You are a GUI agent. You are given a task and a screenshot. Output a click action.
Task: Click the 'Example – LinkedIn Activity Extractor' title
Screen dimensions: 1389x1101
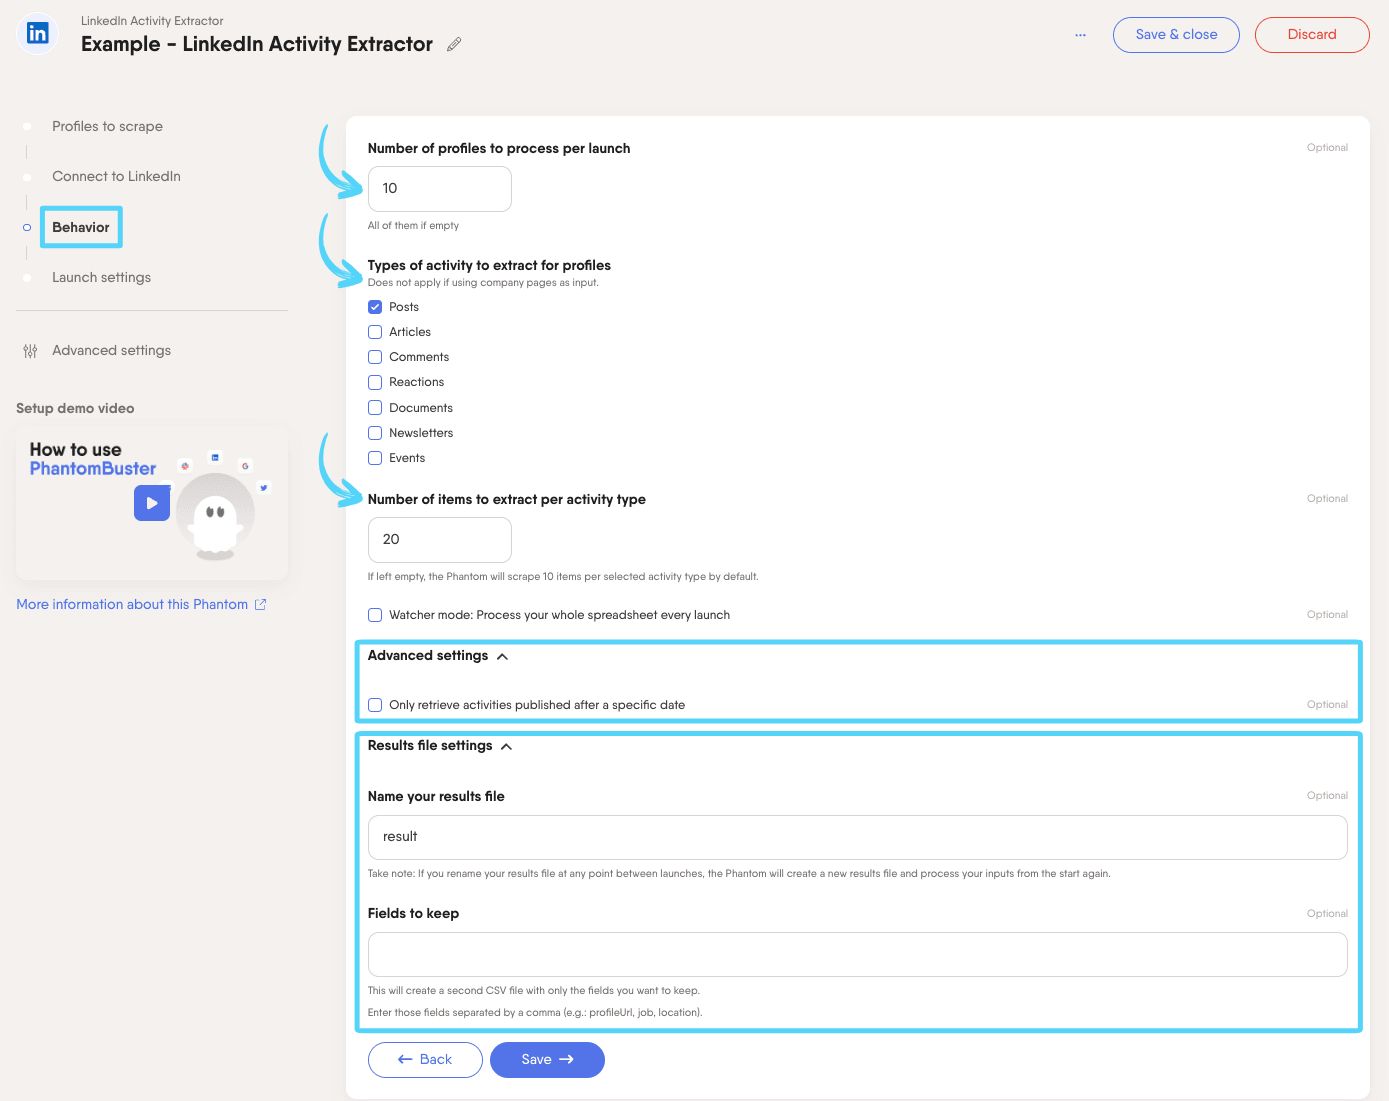point(257,44)
